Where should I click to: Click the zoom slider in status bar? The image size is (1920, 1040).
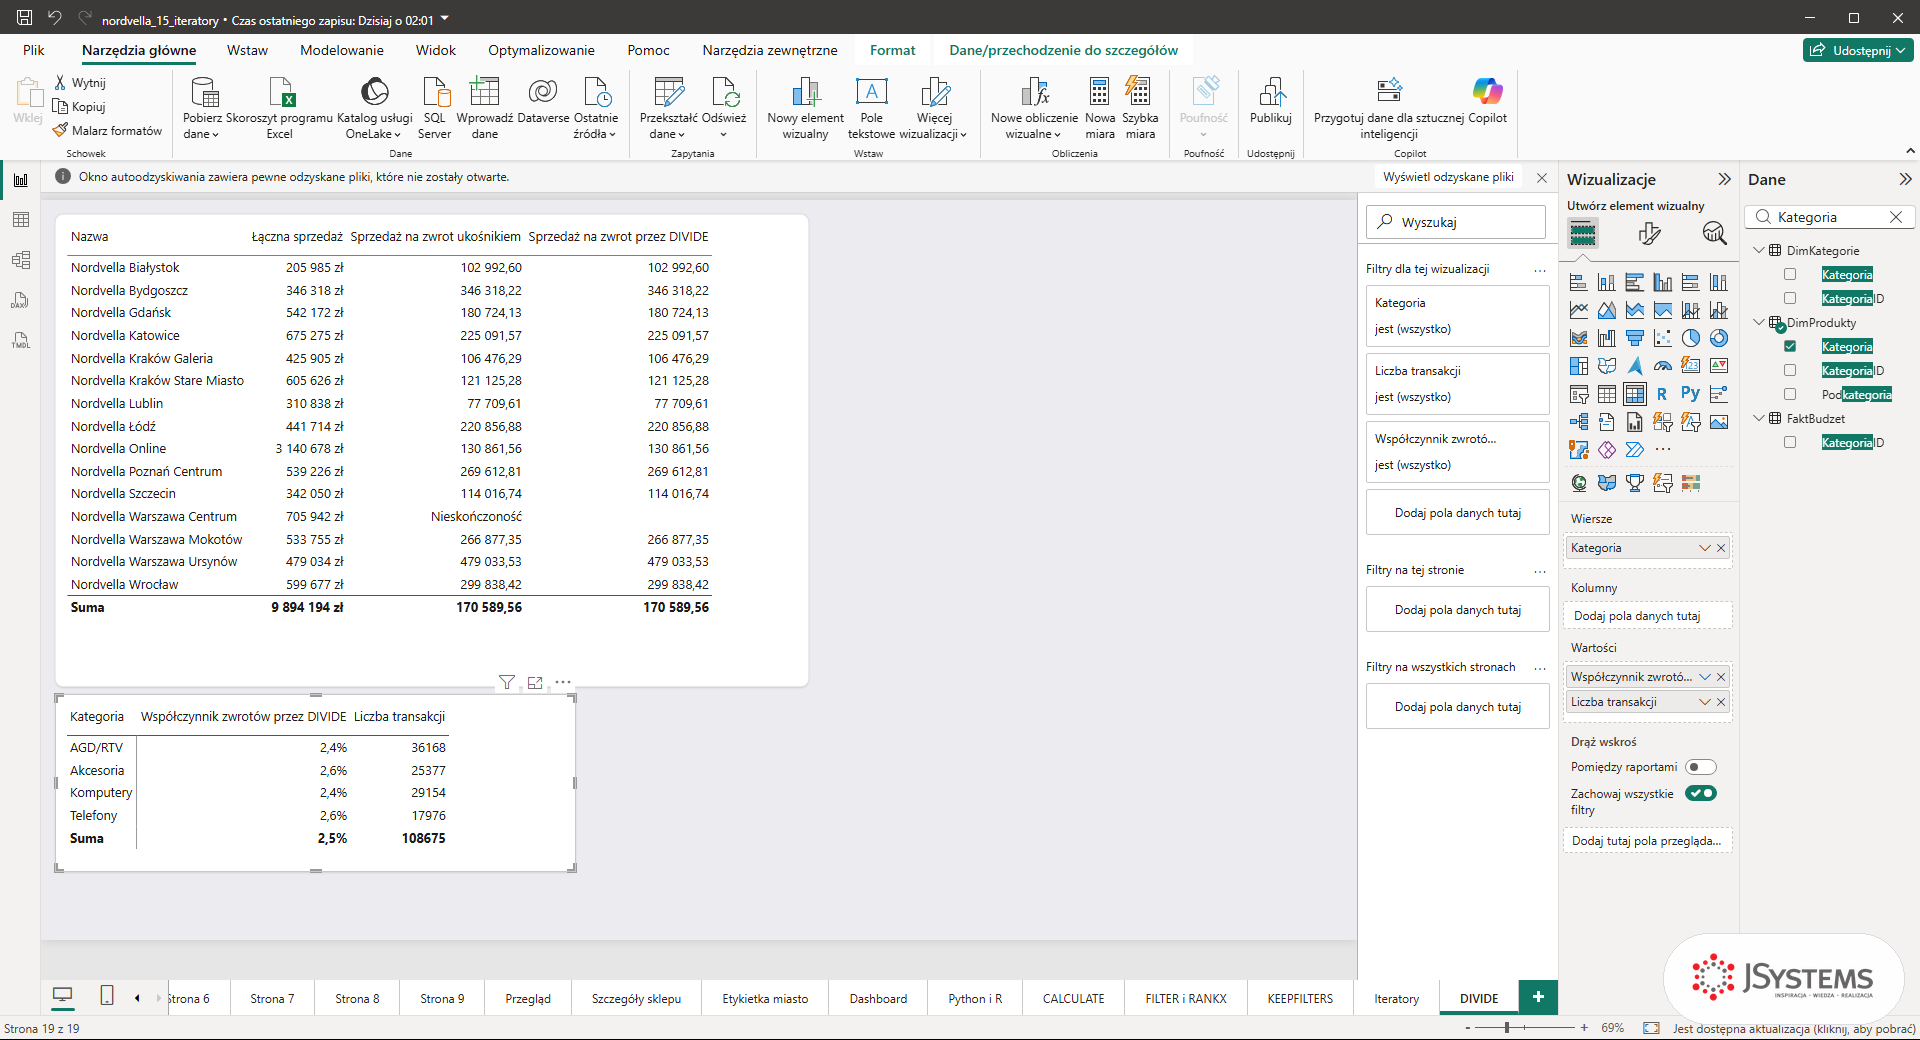click(1525, 1027)
